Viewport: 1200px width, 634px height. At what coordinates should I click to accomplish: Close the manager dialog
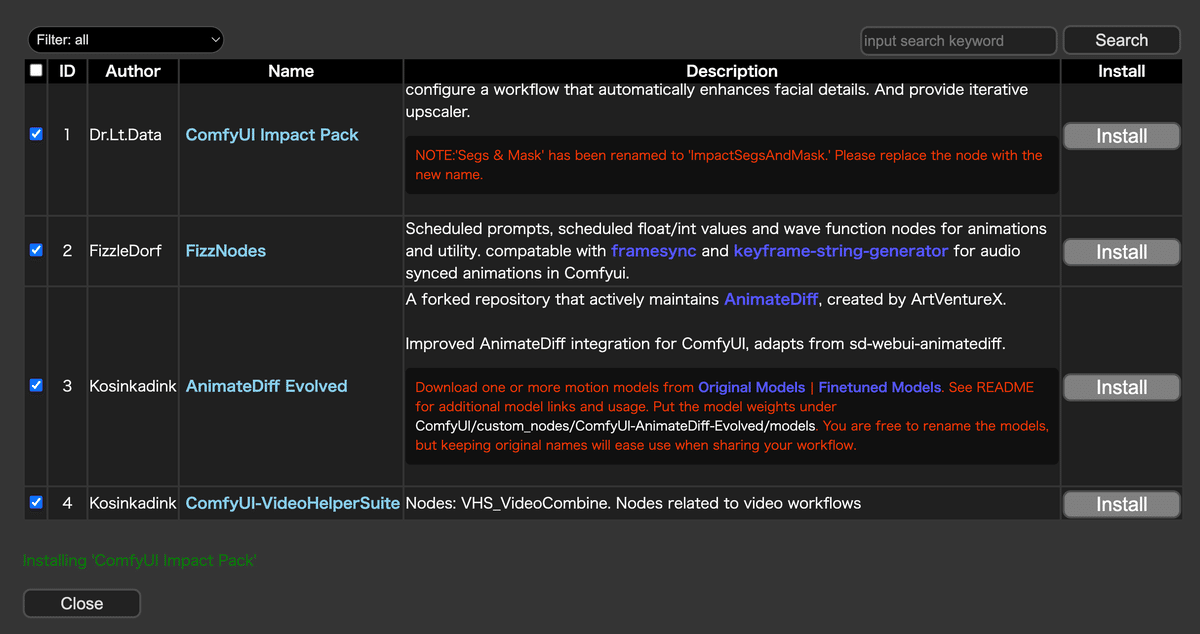pyautogui.click(x=82, y=603)
